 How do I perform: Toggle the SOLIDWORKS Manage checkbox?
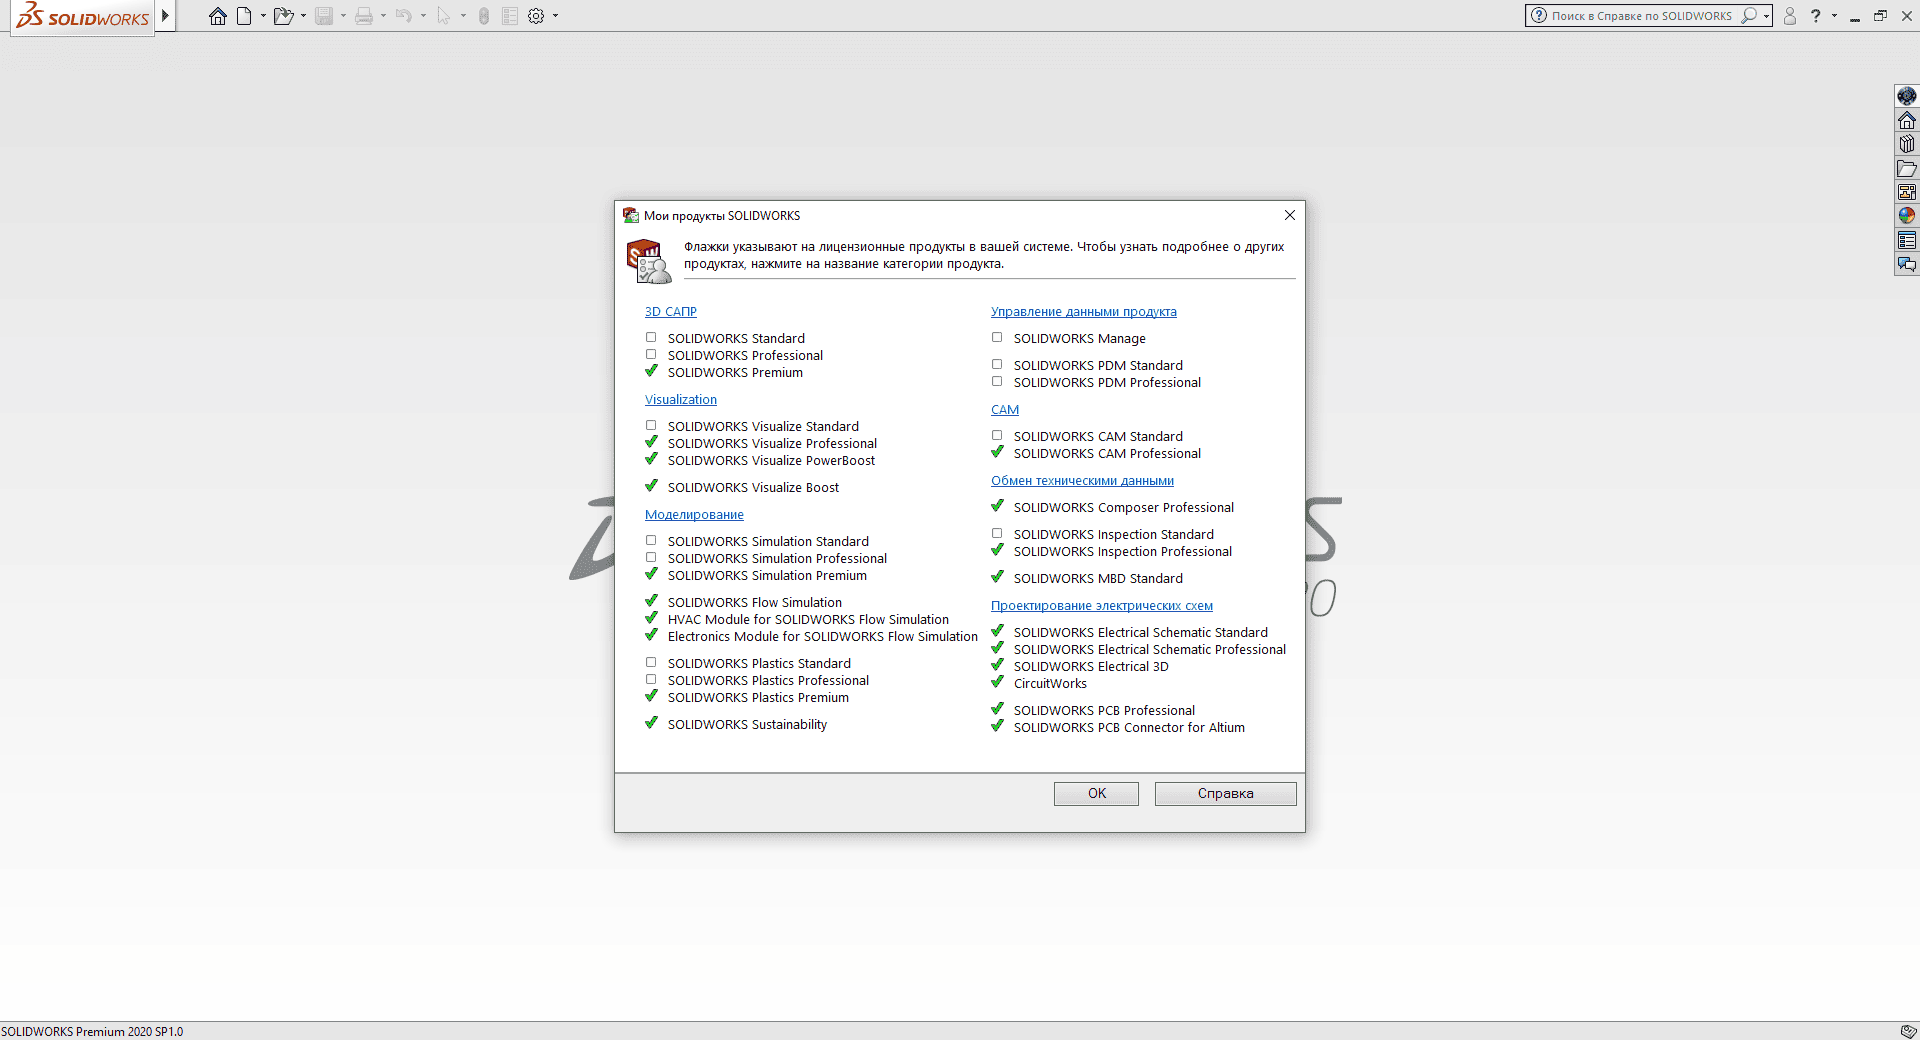tap(997, 338)
